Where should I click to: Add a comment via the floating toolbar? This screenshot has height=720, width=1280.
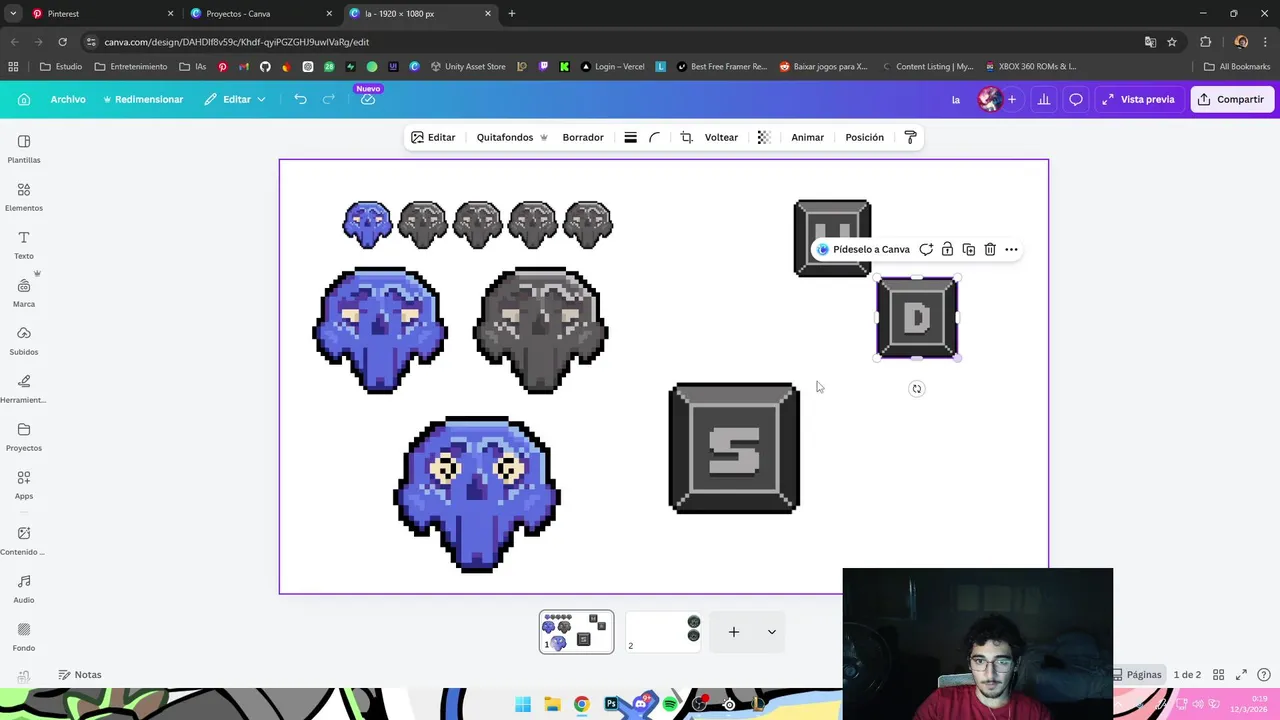[x=926, y=249]
